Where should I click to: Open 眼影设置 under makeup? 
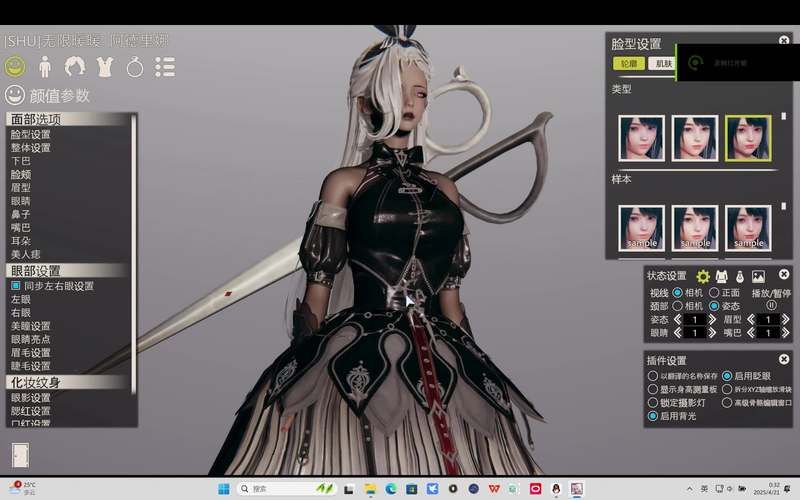click(x=31, y=397)
